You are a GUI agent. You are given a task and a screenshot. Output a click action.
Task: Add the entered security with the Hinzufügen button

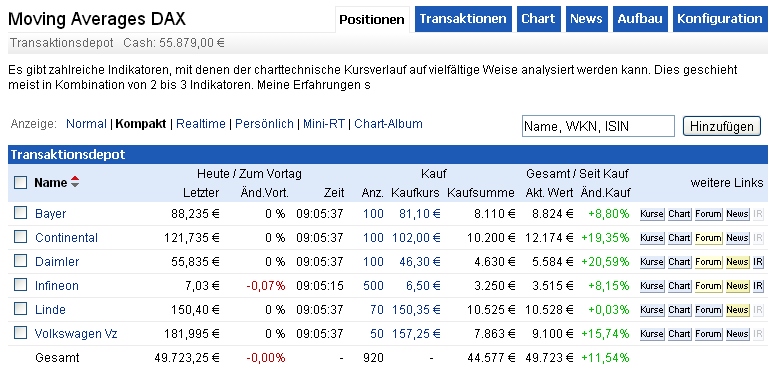722,126
